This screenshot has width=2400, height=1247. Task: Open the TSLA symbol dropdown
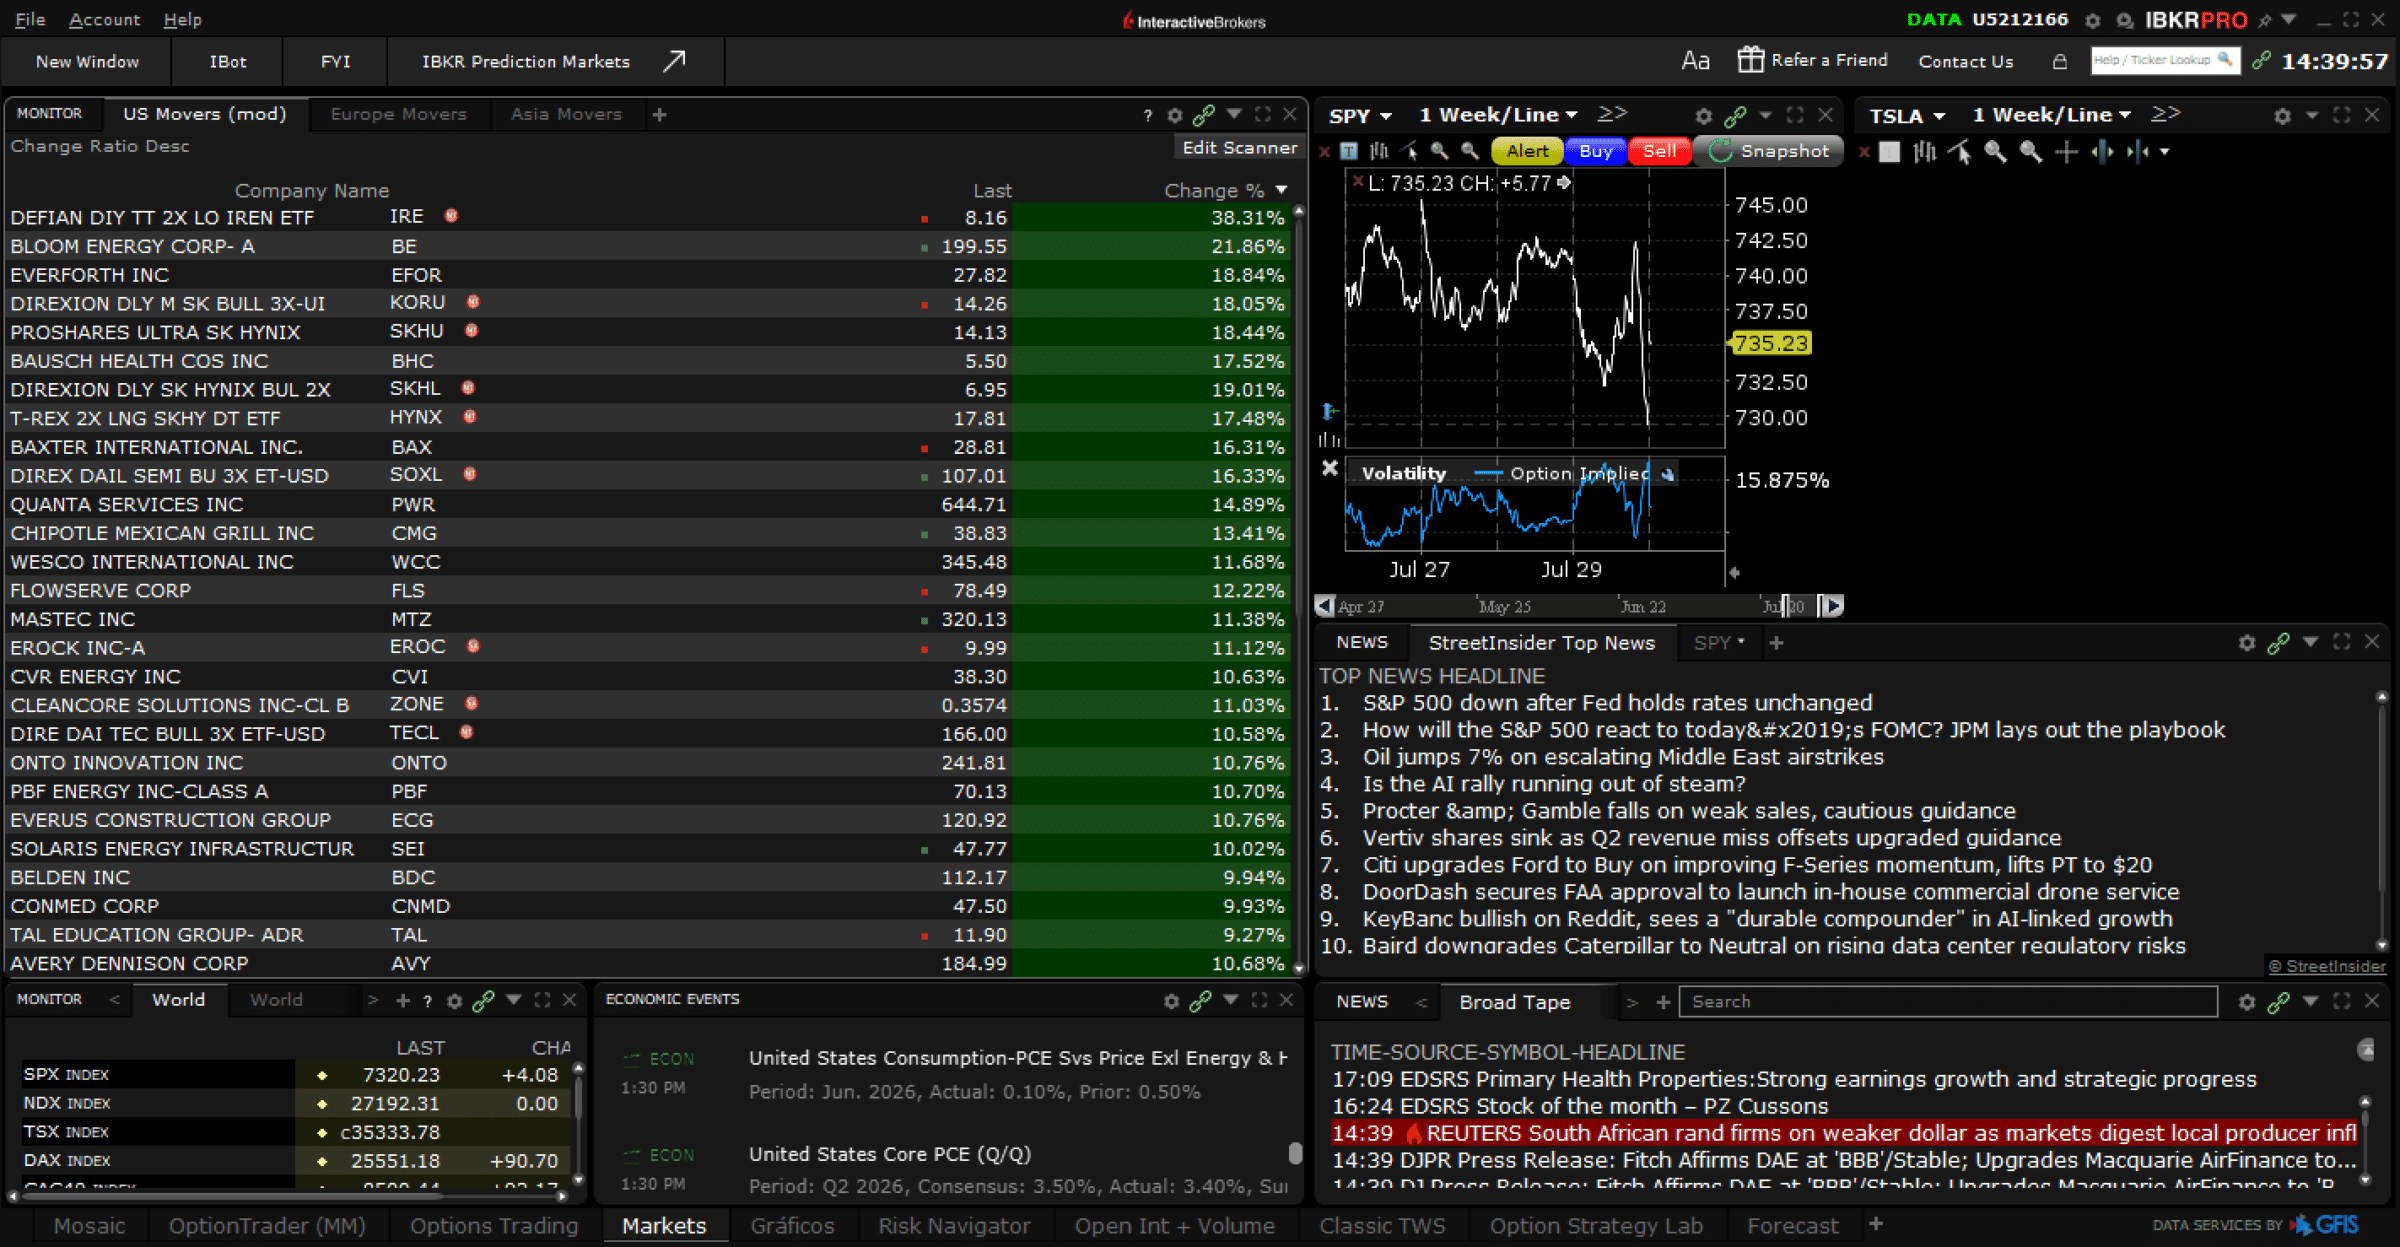(x=1939, y=116)
